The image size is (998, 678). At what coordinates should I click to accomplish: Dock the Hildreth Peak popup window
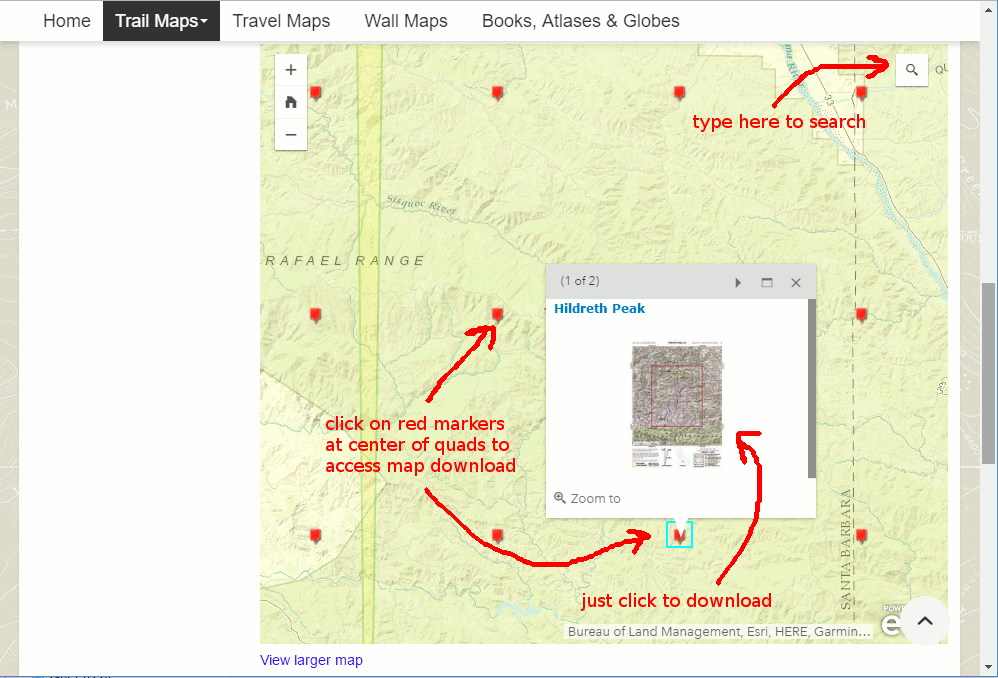coord(767,282)
